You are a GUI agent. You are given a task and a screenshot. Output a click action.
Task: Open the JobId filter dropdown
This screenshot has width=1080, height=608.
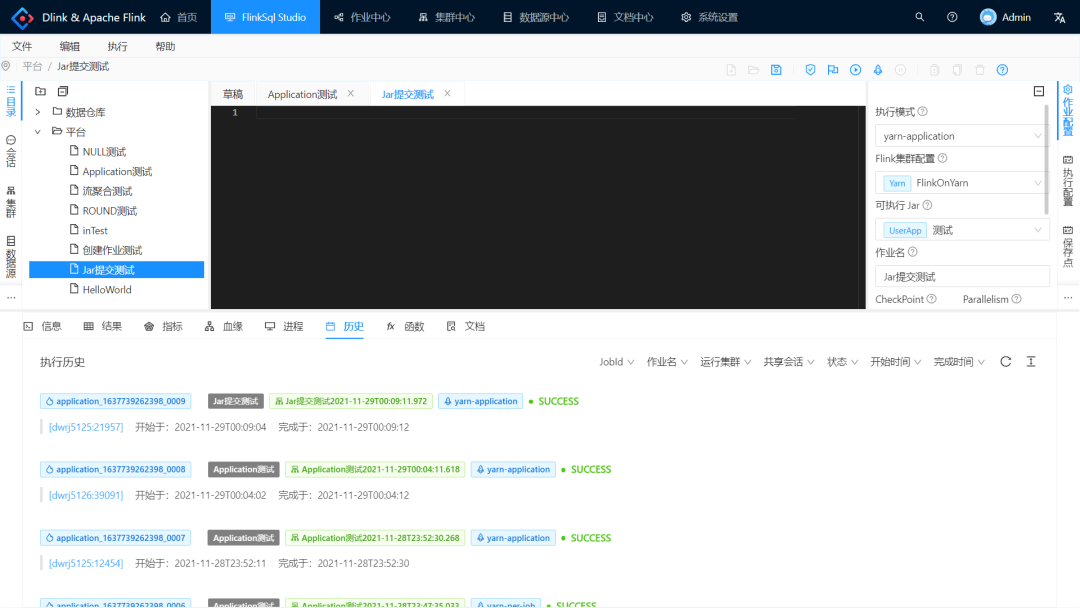pos(616,361)
